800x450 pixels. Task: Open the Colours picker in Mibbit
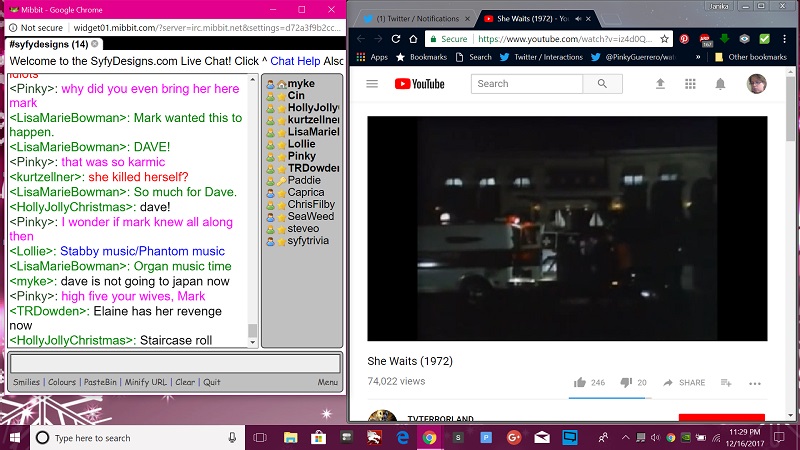pyautogui.click(x=62, y=382)
